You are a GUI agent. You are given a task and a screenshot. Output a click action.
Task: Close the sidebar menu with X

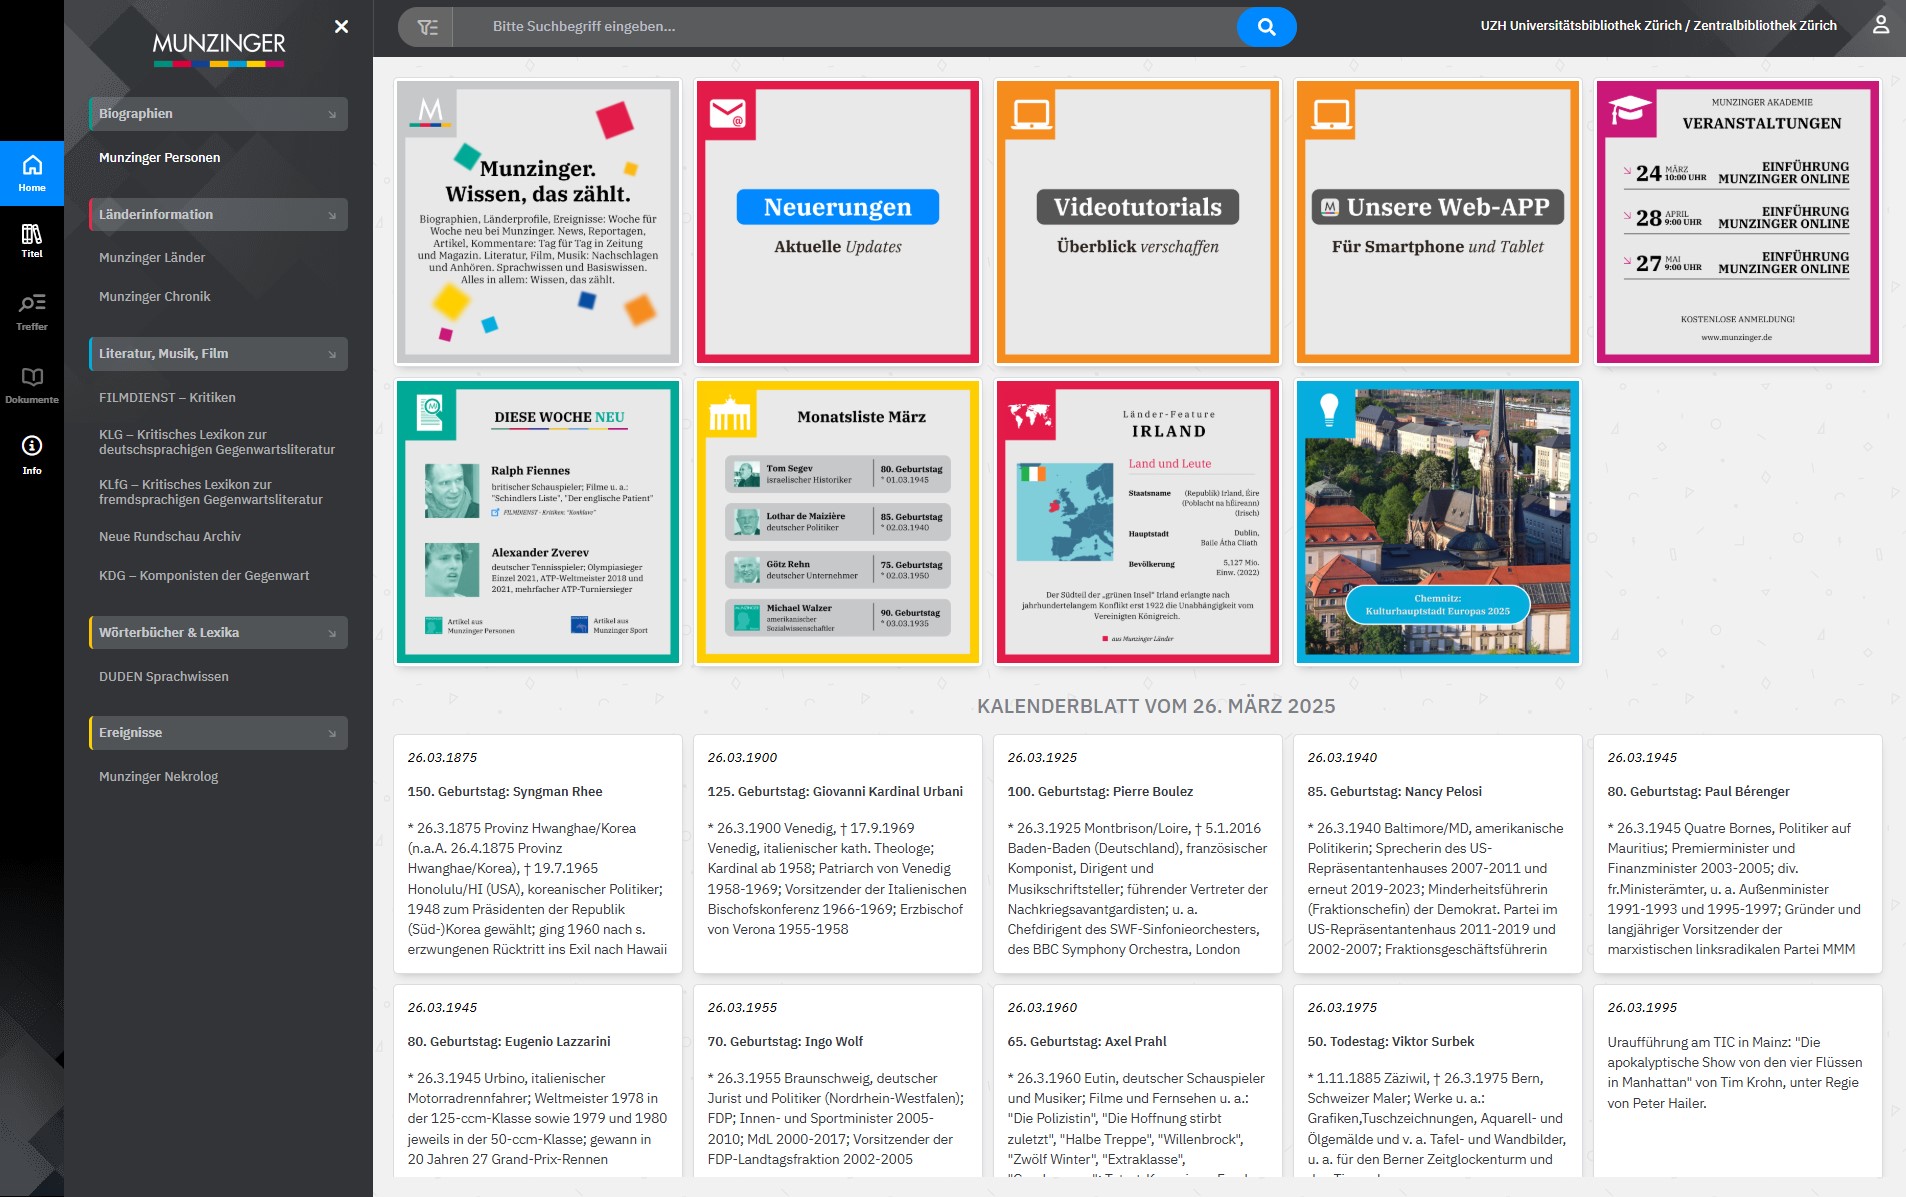(341, 27)
